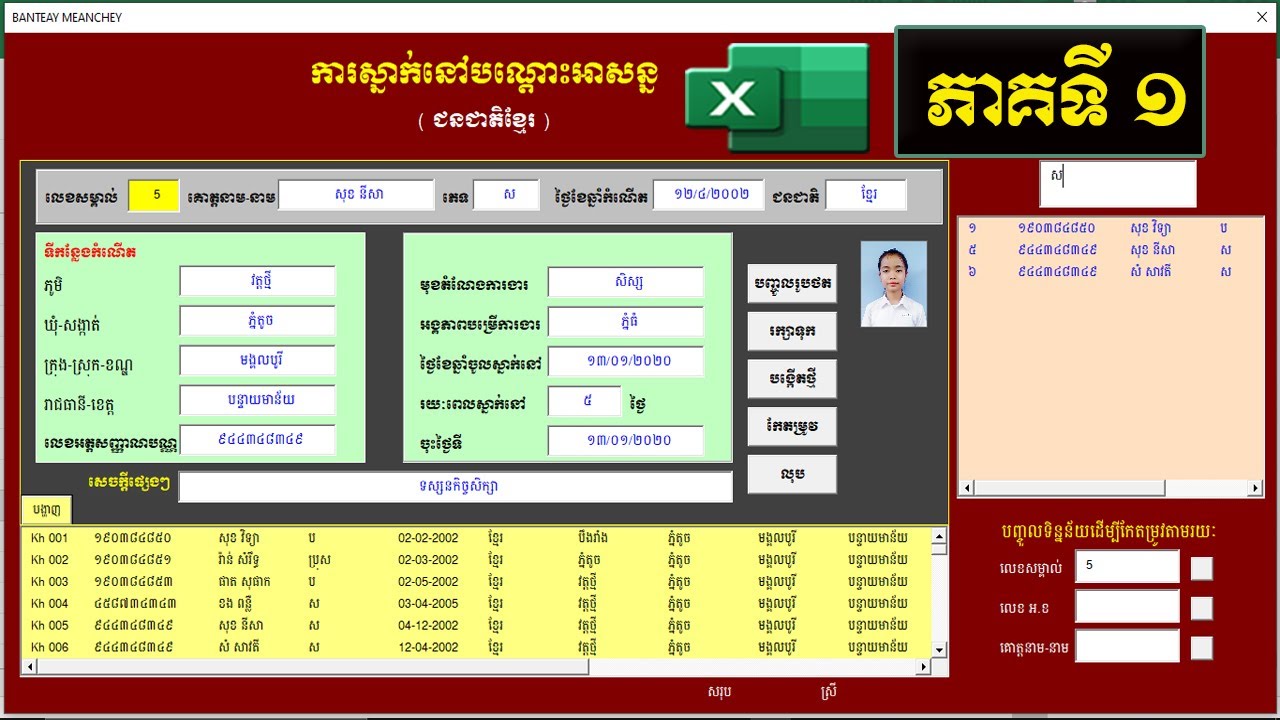Click the yellow list scroll-down arrow
The height and width of the screenshot is (720, 1280).
939,650
